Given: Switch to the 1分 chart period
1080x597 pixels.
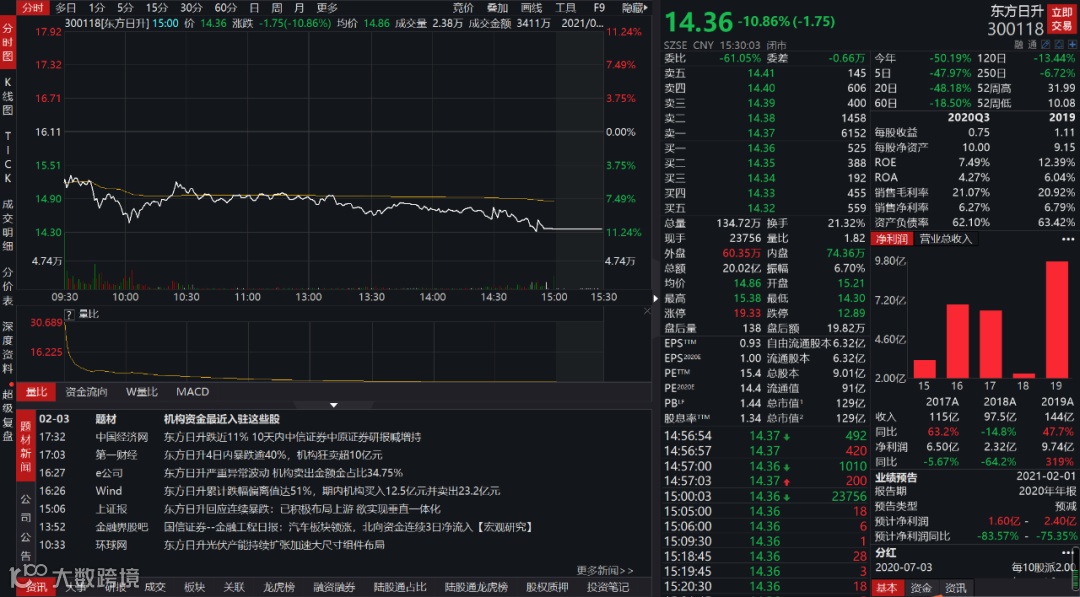Looking at the screenshot, I should (97, 8).
